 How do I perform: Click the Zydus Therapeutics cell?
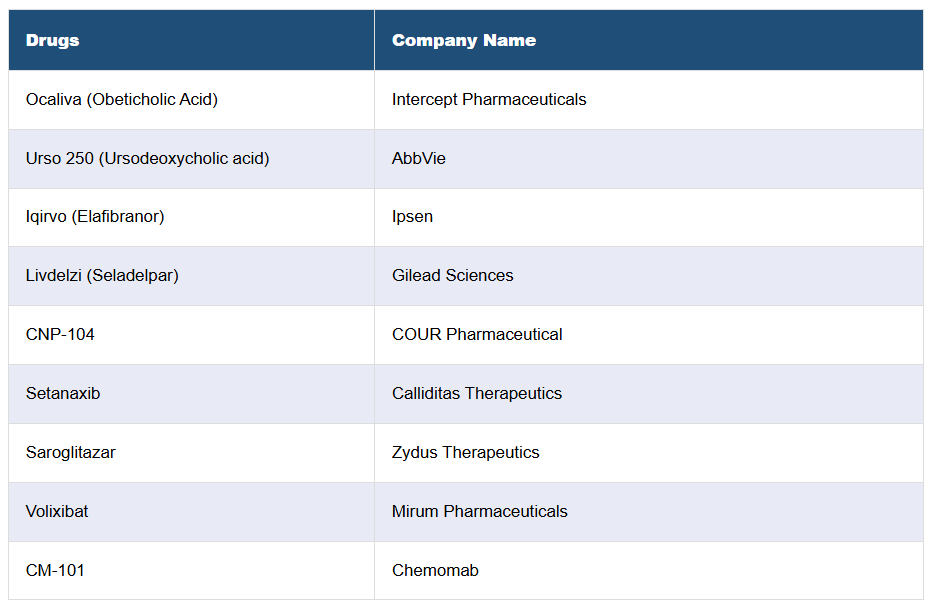(x=466, y=453)
